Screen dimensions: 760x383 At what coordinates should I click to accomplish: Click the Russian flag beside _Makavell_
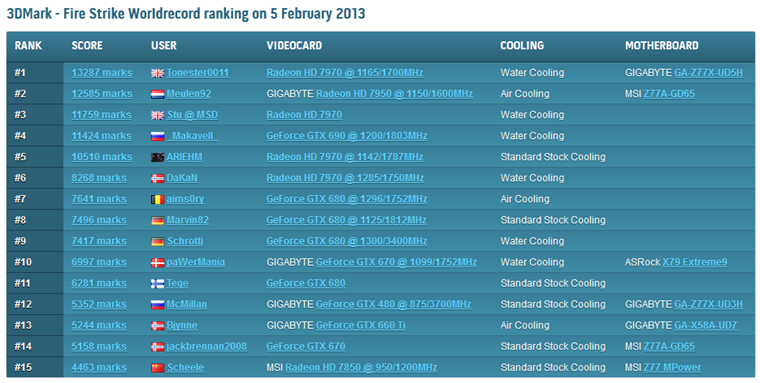pos(158,137)
